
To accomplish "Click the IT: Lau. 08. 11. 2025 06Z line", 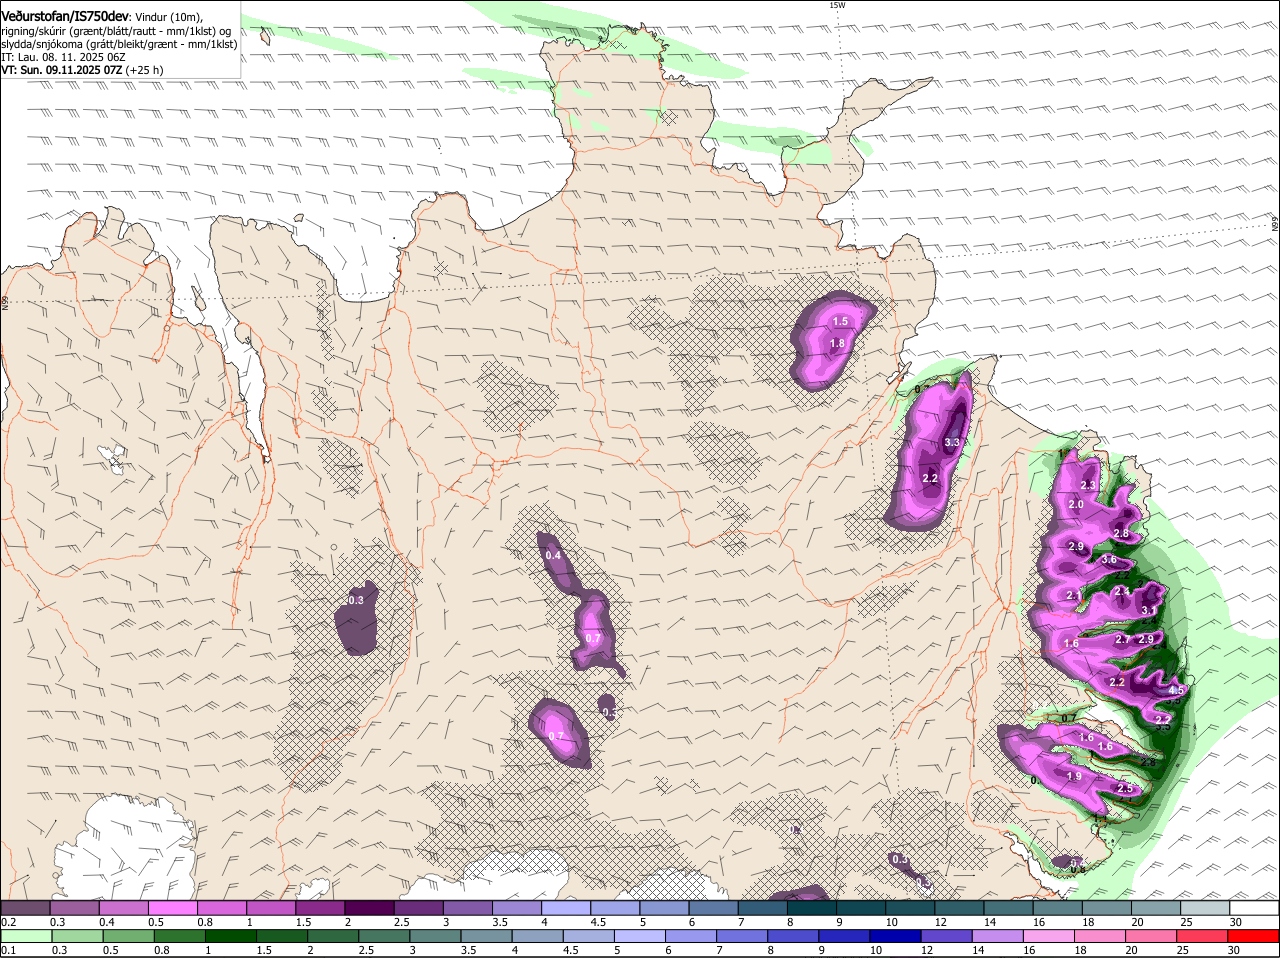I will 63,57.
